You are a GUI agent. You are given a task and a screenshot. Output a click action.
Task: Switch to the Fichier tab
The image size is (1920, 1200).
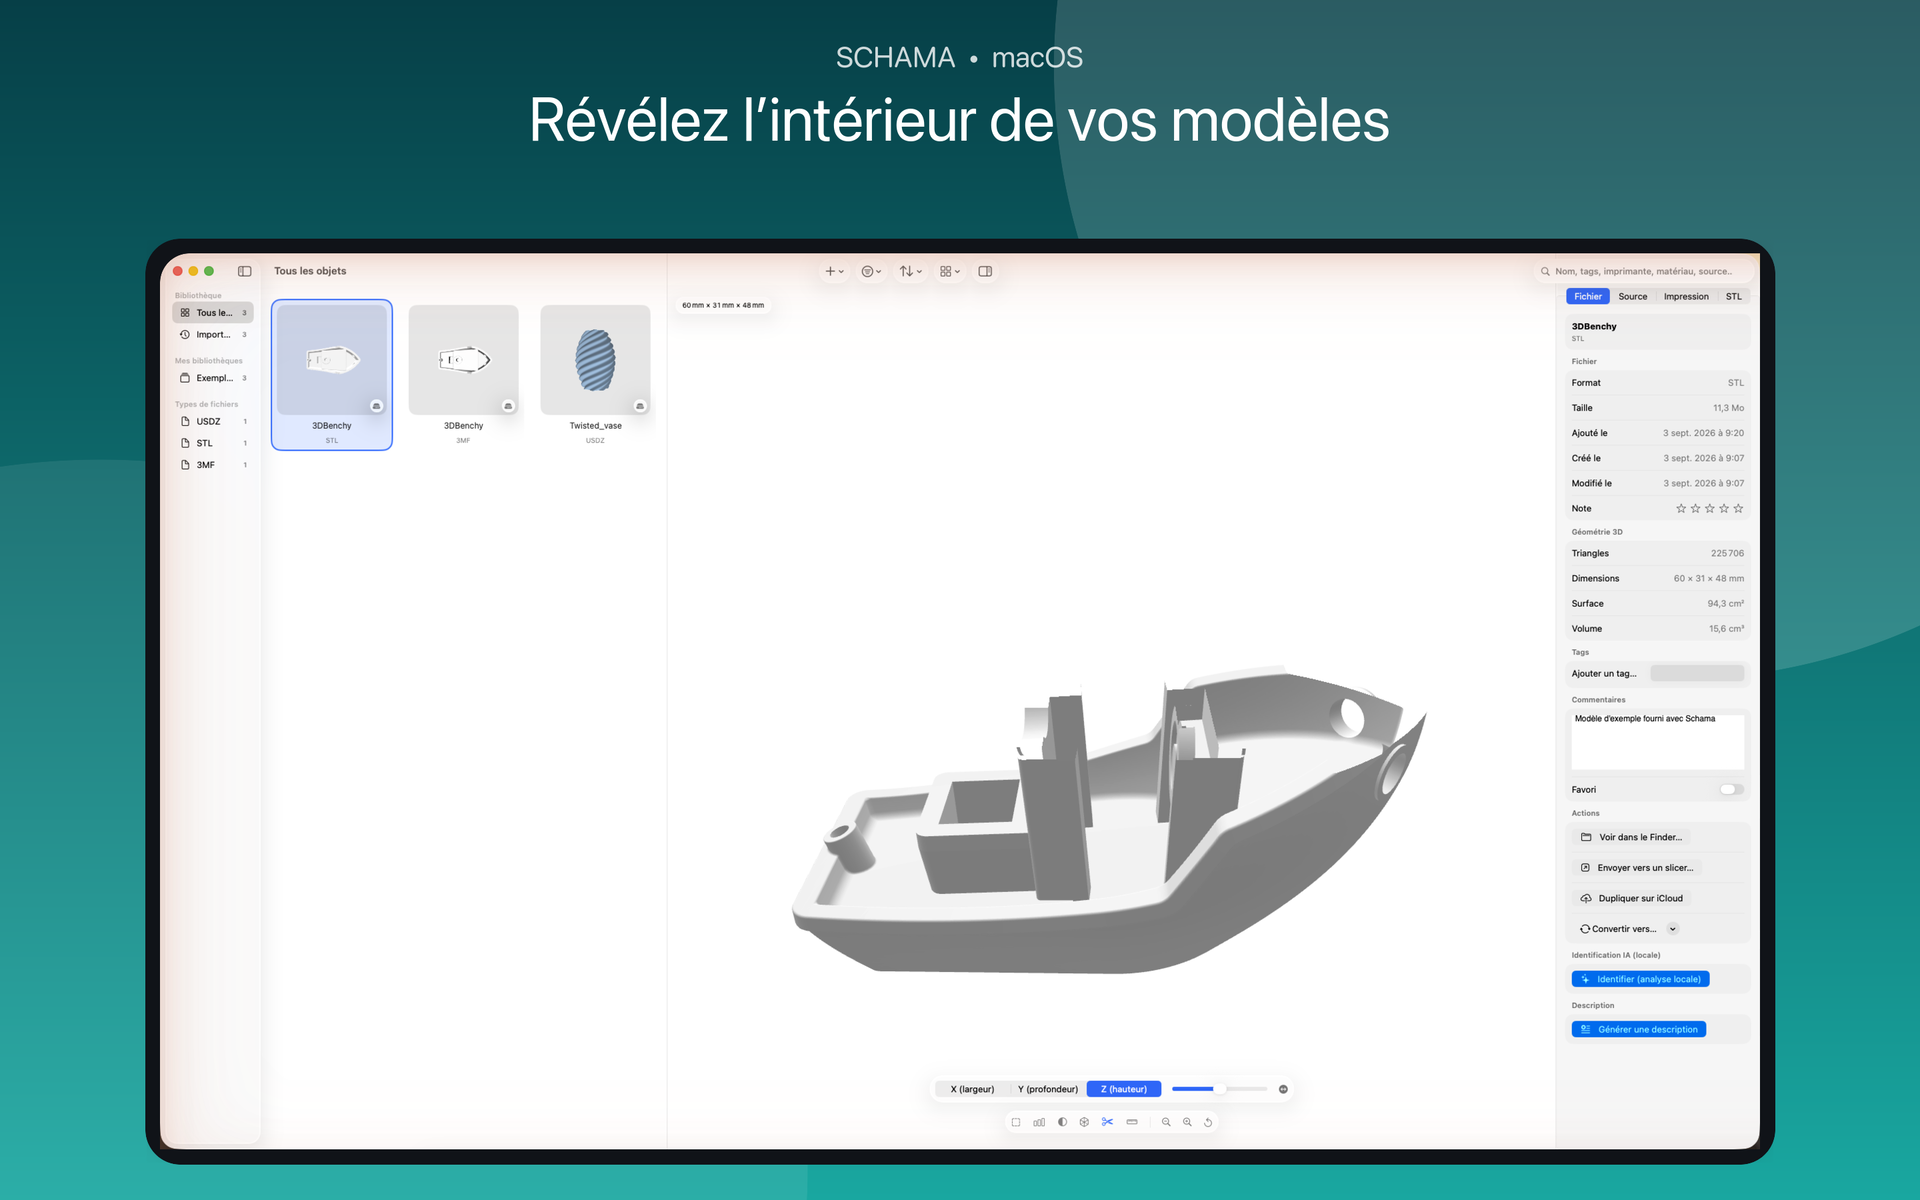coord(1588,297)
